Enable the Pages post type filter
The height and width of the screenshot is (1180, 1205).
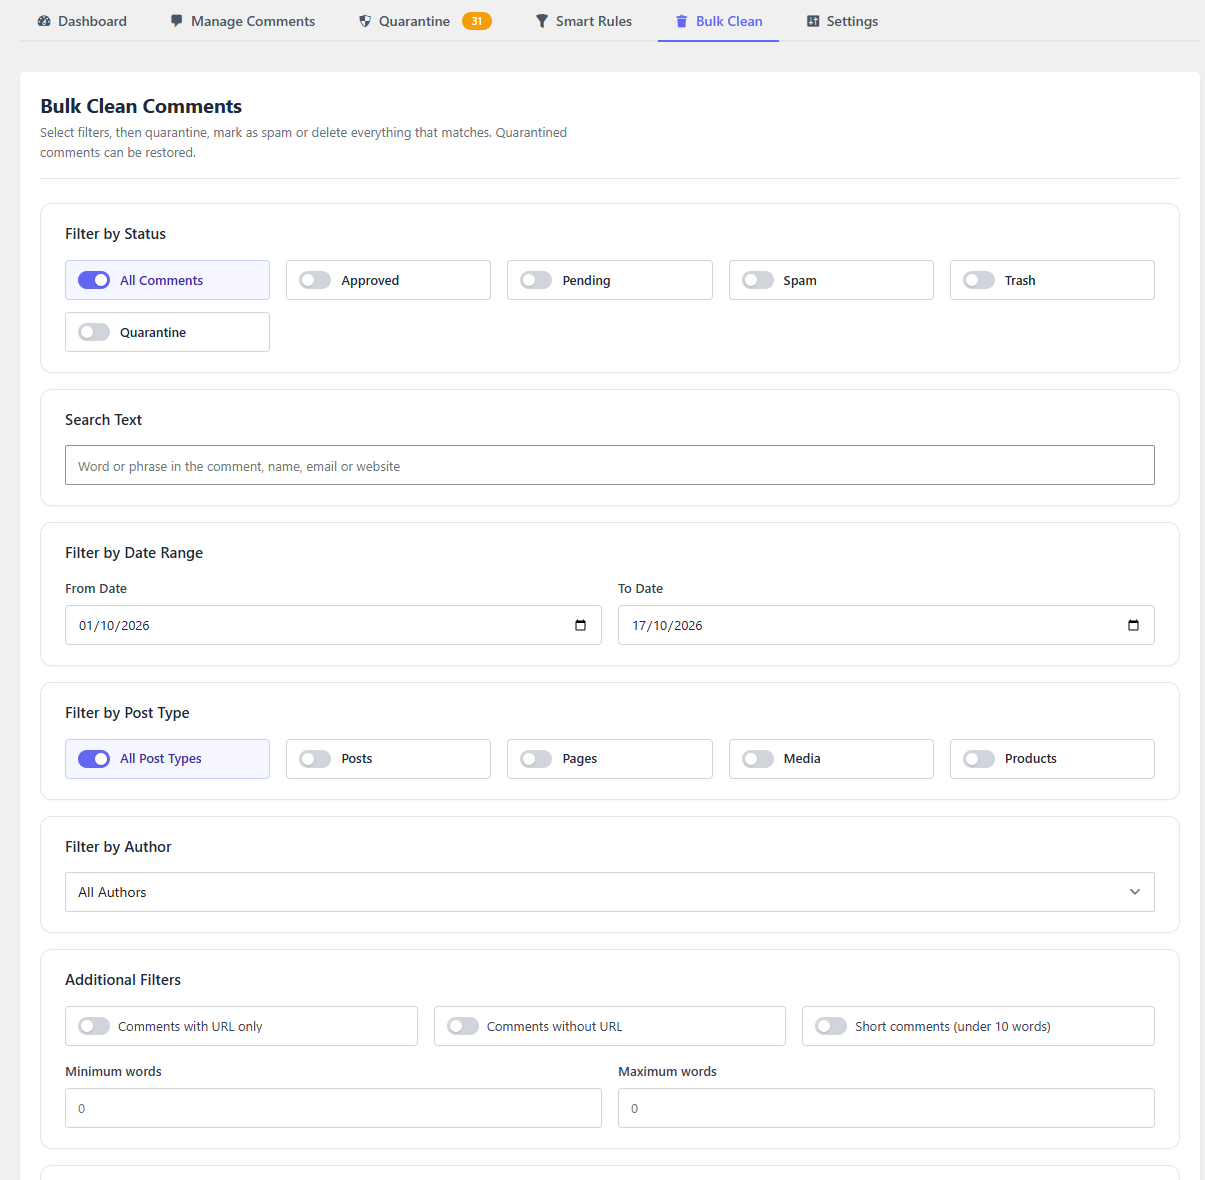(536, 759)
